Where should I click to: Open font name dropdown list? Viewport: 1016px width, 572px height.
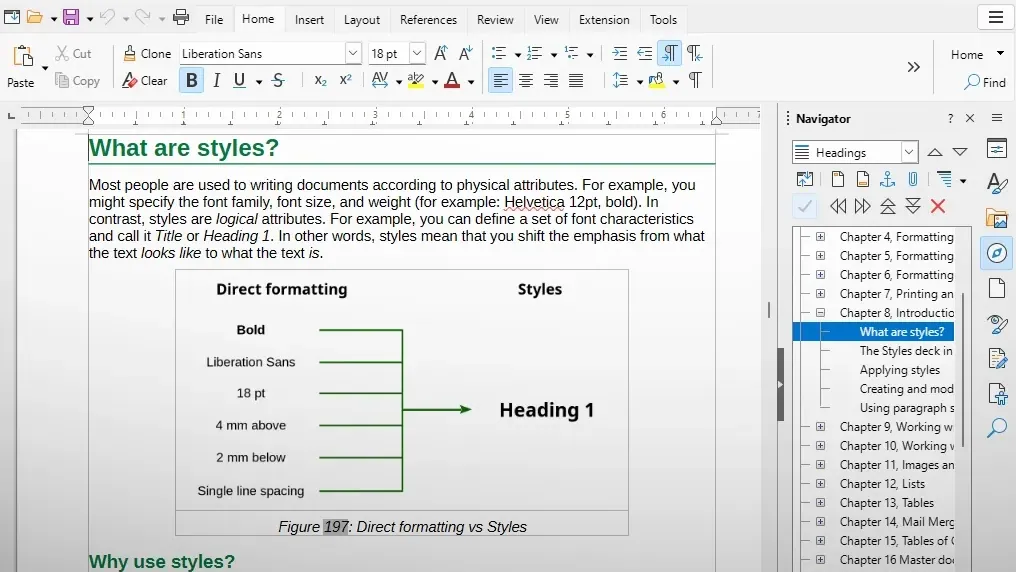pos(352,53)
